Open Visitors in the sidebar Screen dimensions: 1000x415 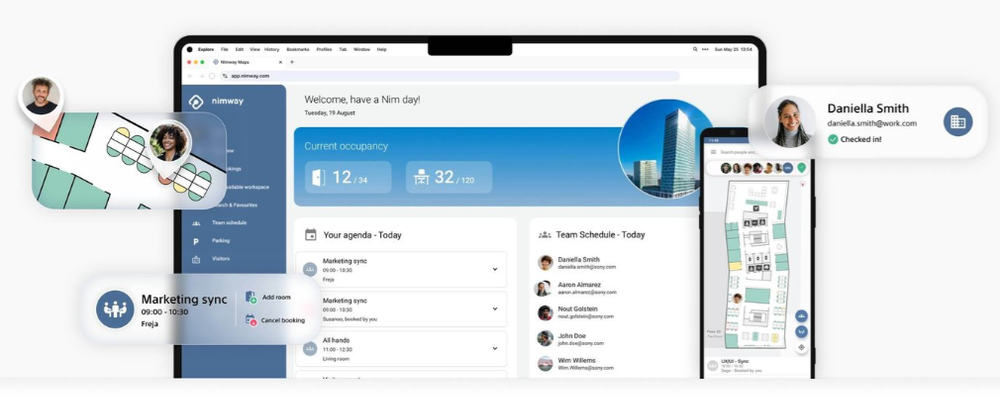coord(221,259)
